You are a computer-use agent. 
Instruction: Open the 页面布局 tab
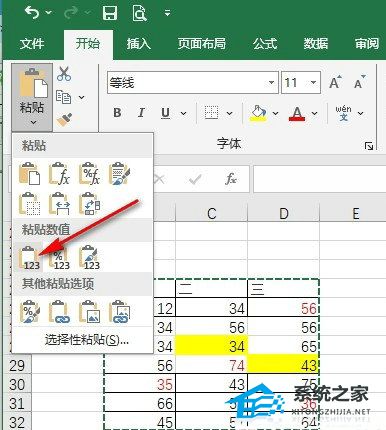(202, 44)
